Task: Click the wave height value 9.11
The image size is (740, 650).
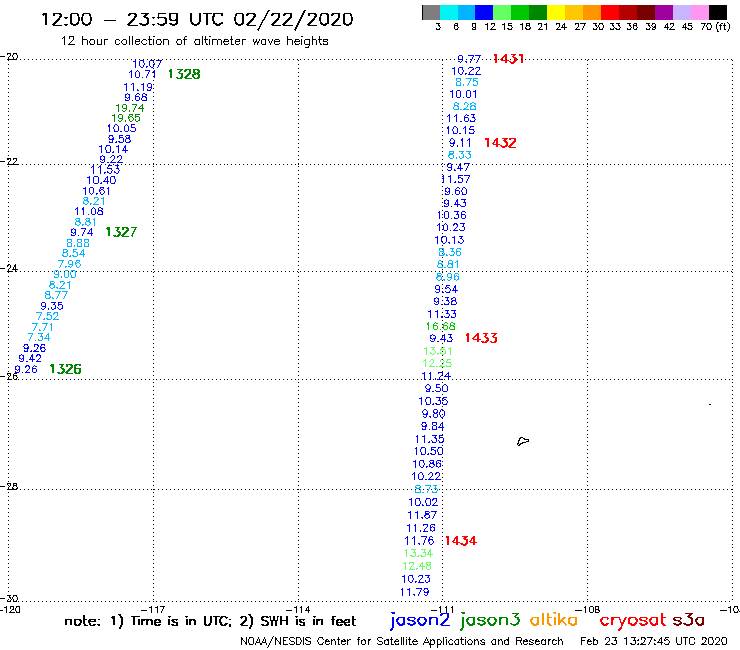Action: pos(460,143)
